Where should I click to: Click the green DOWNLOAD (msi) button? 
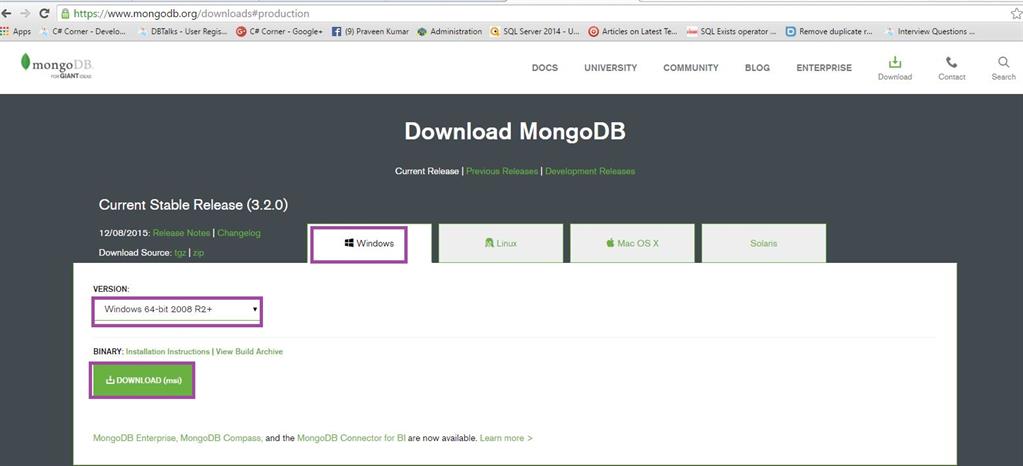pyautogui.click(x=143, y=381)
